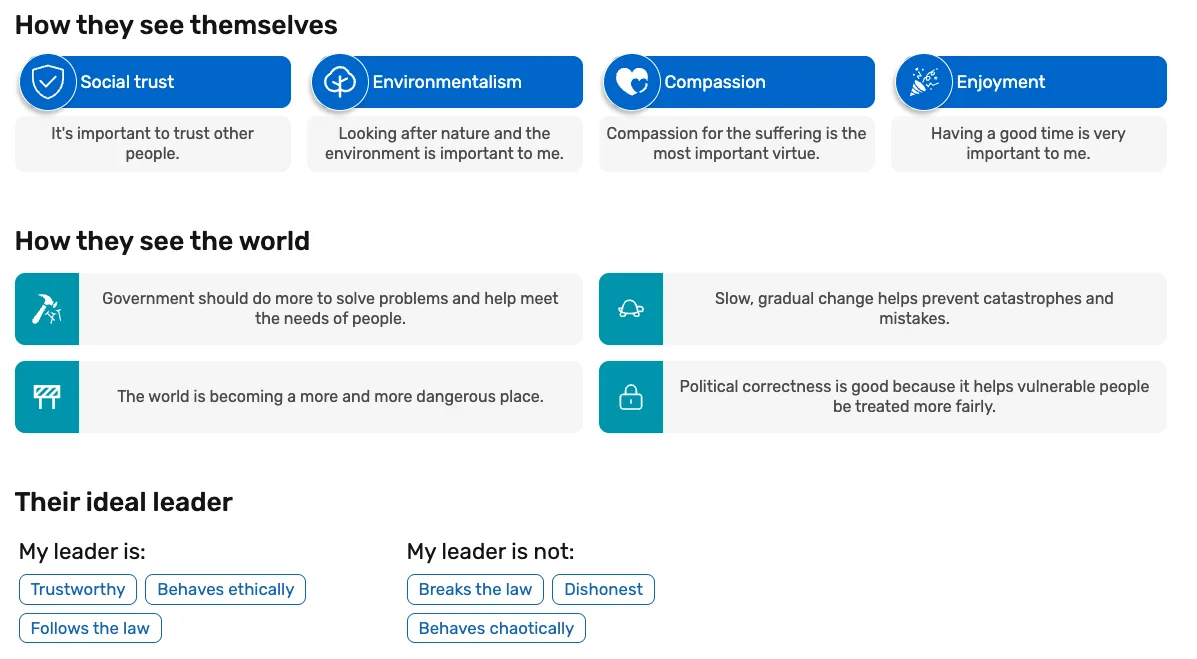This screenshot has height=659, width=1197.
Task: Click the barrier icon beside dangerous world
Action: (x=47, y=397)
